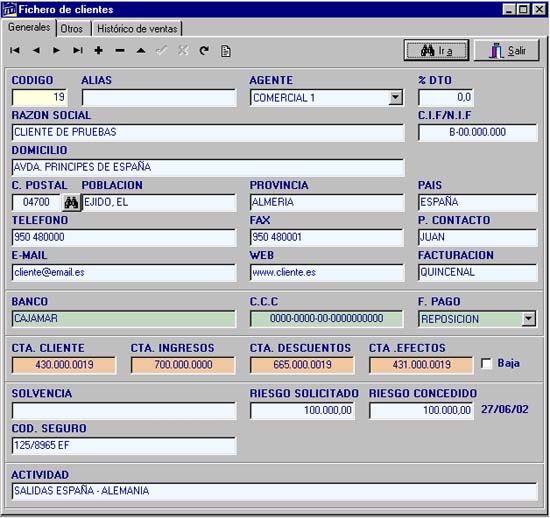Image resolution: width=550 pixels, height=518 pixels.
Task: Click into the ALIAS input field
Action: [x=159, y=97]
